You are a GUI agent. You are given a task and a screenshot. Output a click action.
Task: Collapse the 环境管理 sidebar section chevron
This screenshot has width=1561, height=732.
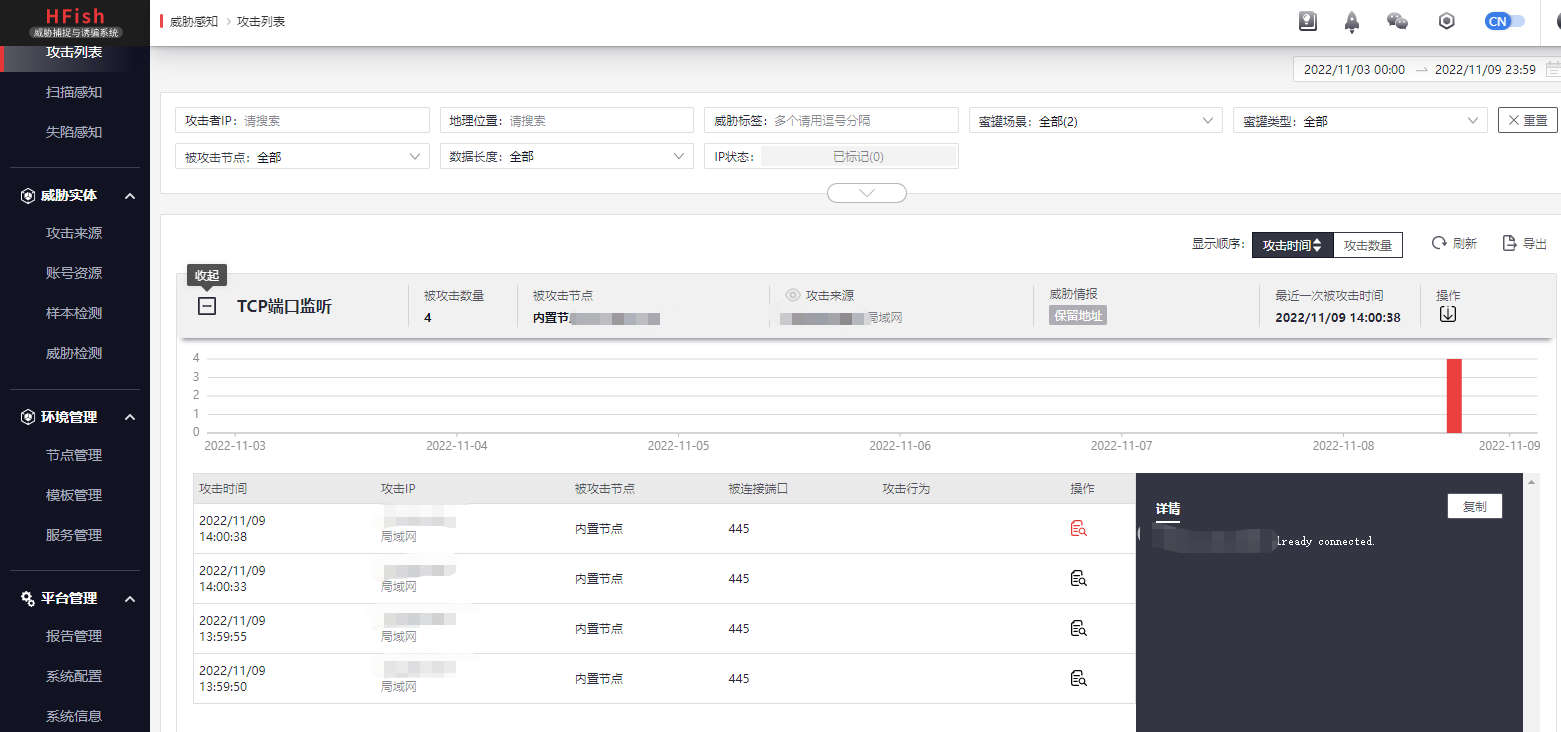click(x=130, y=418)
